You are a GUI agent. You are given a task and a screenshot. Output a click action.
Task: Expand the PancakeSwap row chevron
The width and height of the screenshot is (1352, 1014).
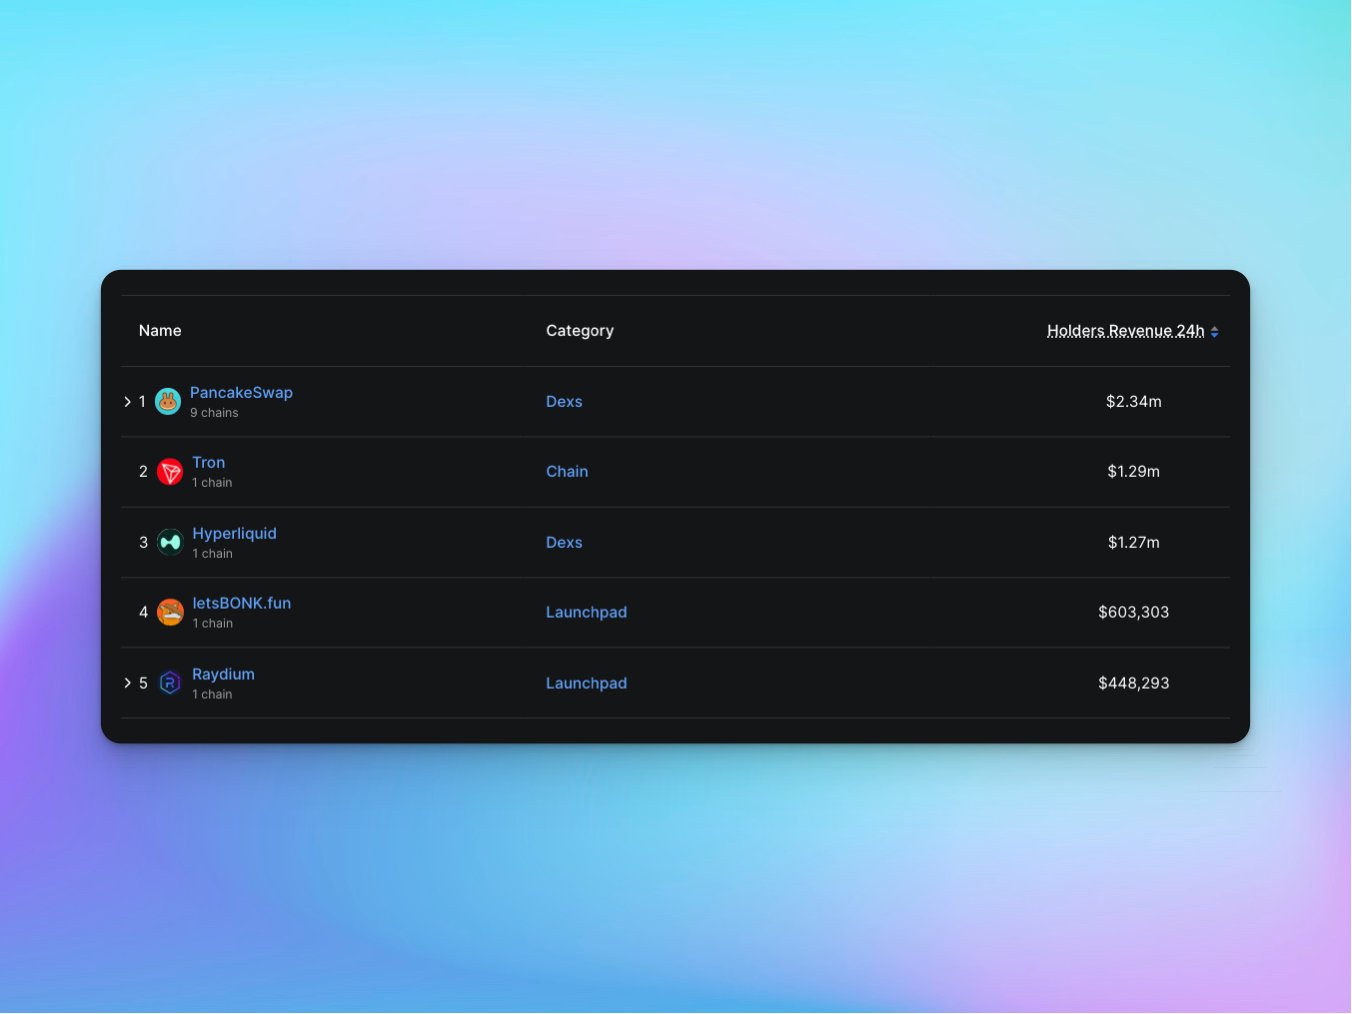tap(127, 402)
